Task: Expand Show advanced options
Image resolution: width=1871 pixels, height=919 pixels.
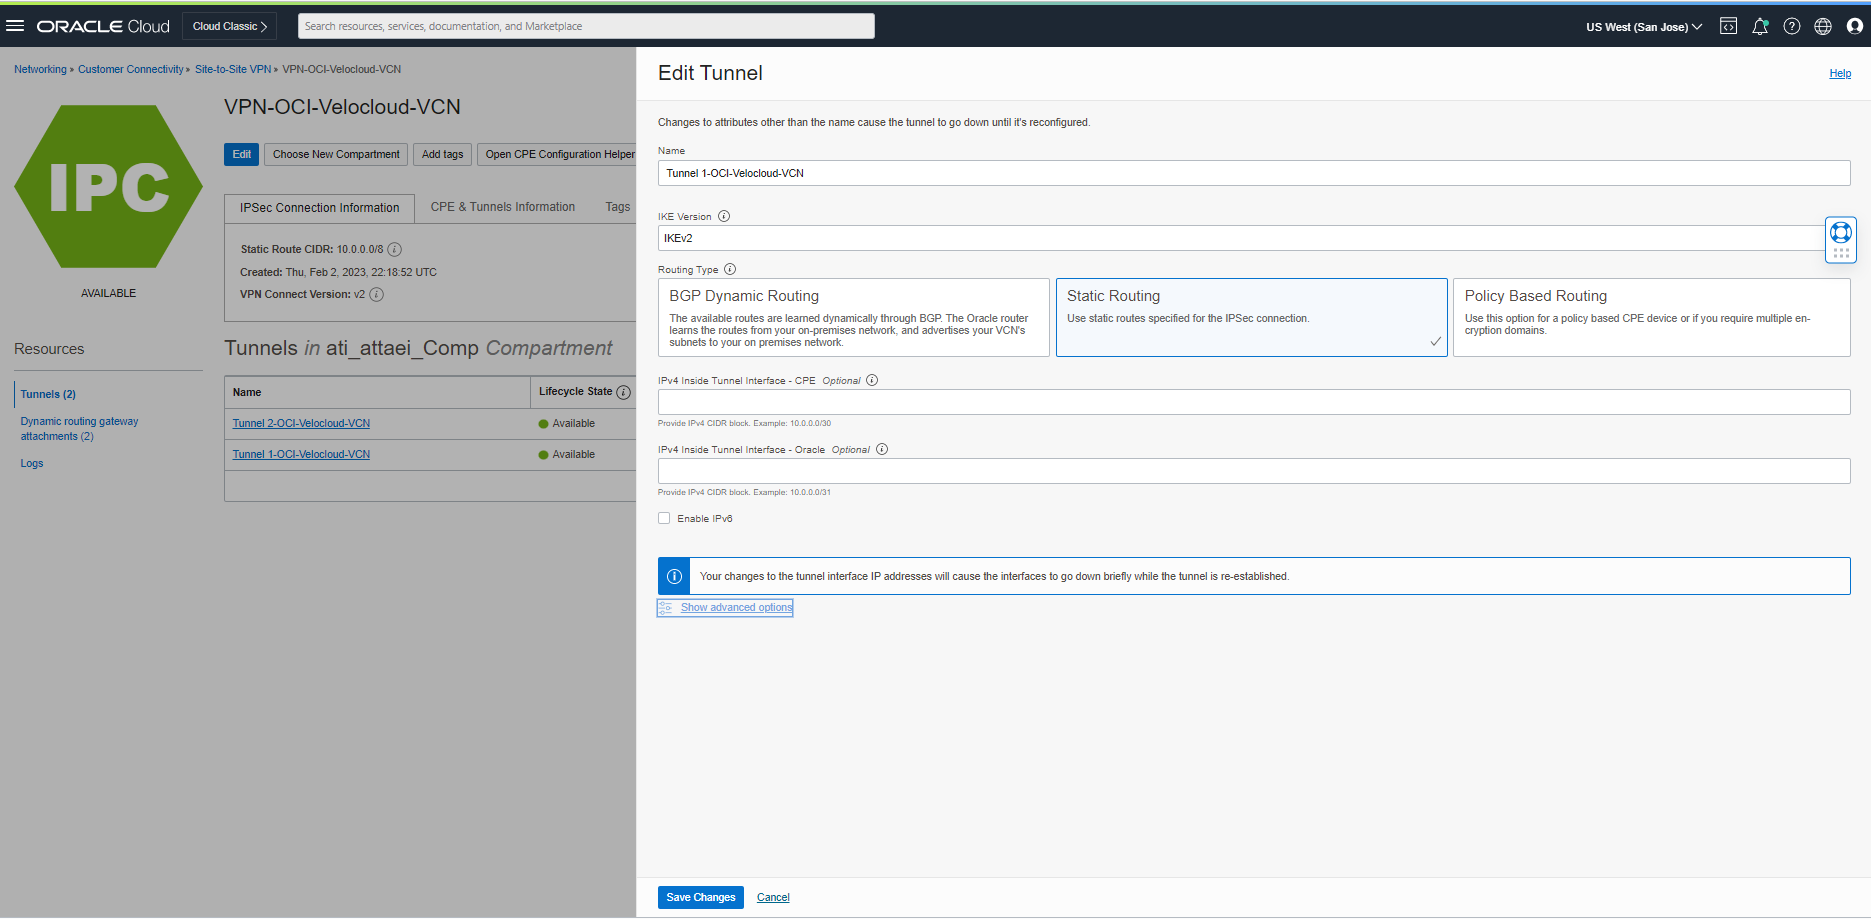Action: coord(735,607)
